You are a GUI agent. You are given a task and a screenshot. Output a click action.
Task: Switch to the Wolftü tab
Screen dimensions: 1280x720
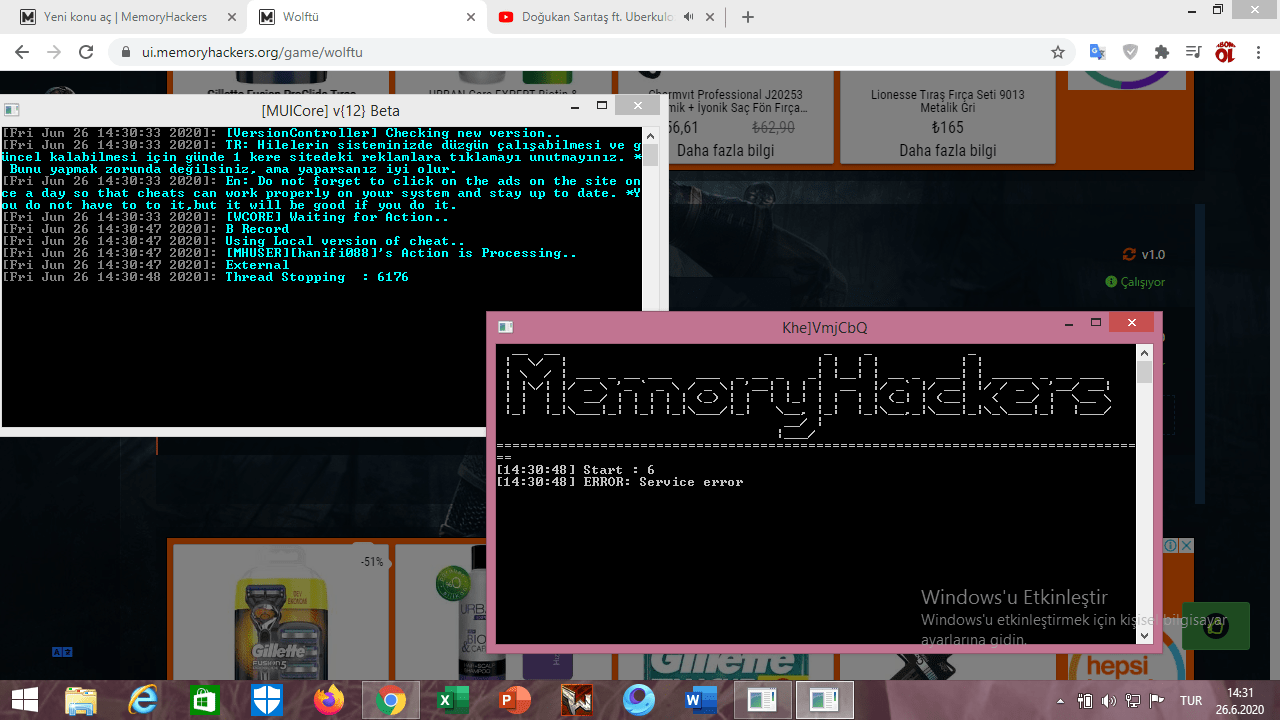tap(365, 17)
